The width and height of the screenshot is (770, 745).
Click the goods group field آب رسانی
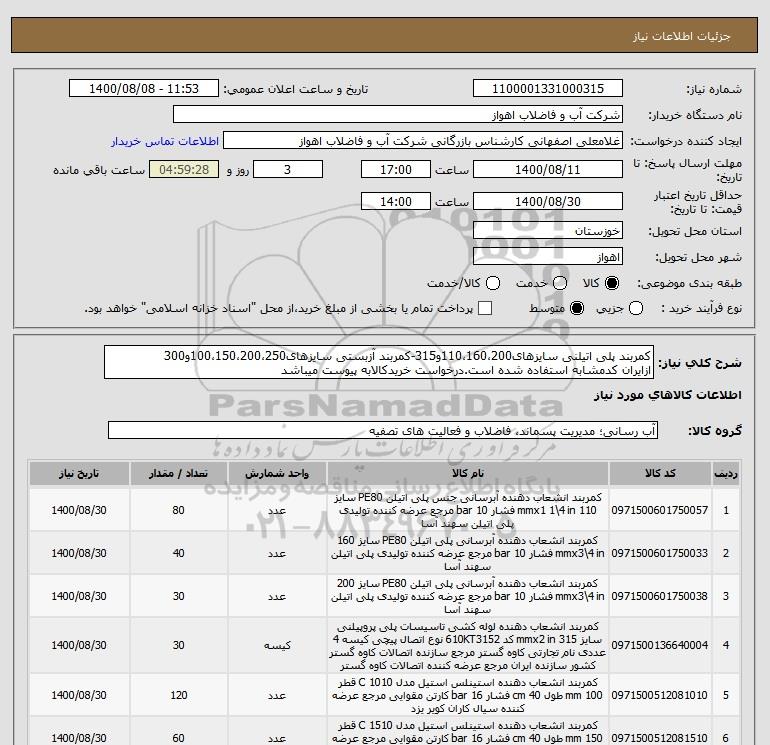pyautogui.click(x=383, y=431)
